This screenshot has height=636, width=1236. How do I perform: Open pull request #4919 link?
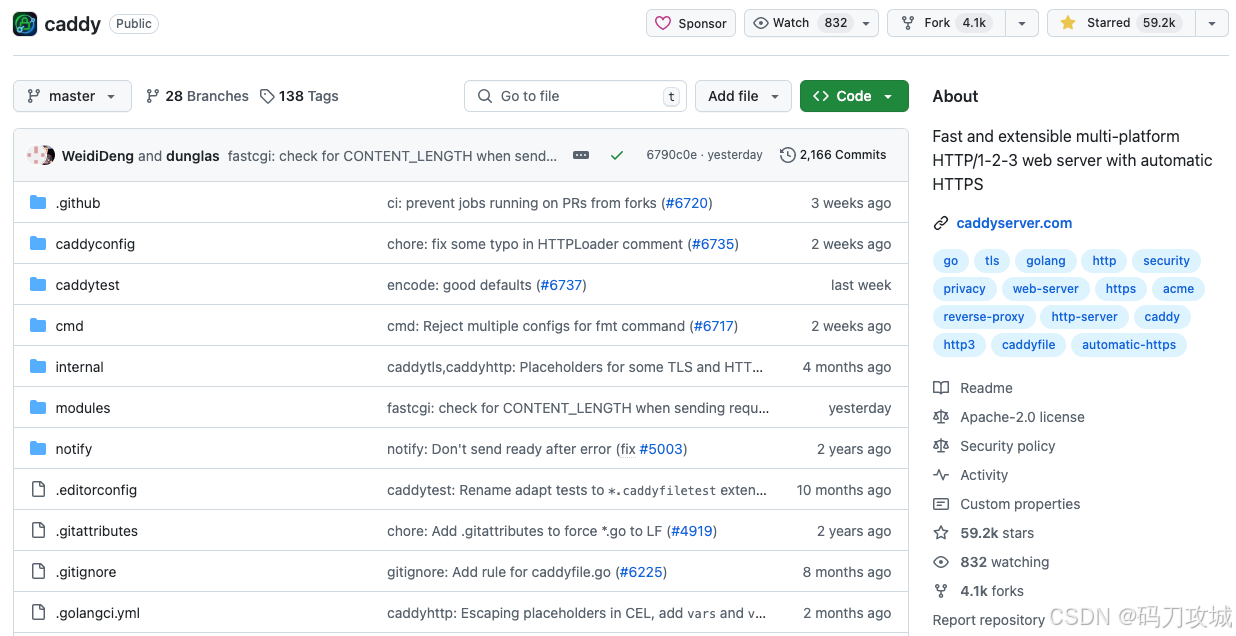(x=692, y=531)
